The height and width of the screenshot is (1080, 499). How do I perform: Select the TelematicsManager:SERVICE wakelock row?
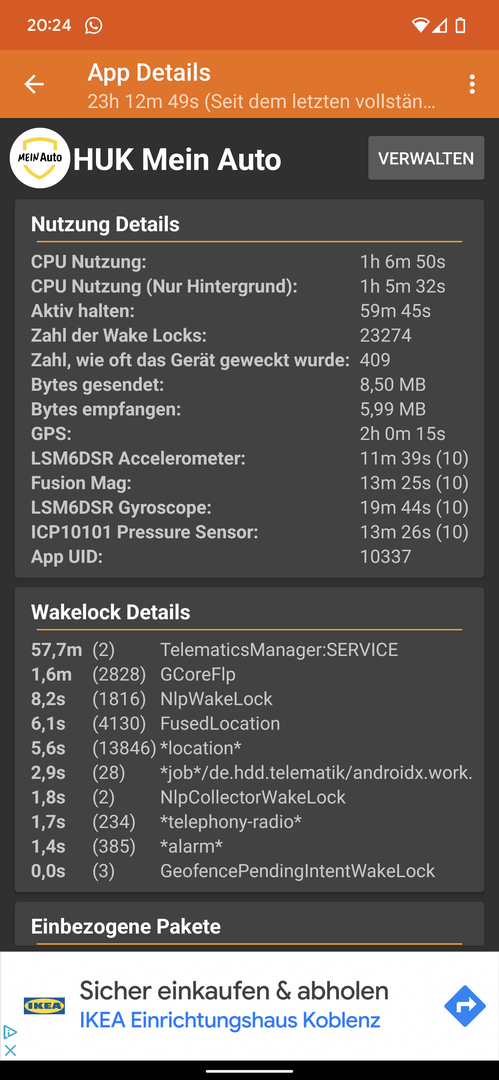pos(249,650)
